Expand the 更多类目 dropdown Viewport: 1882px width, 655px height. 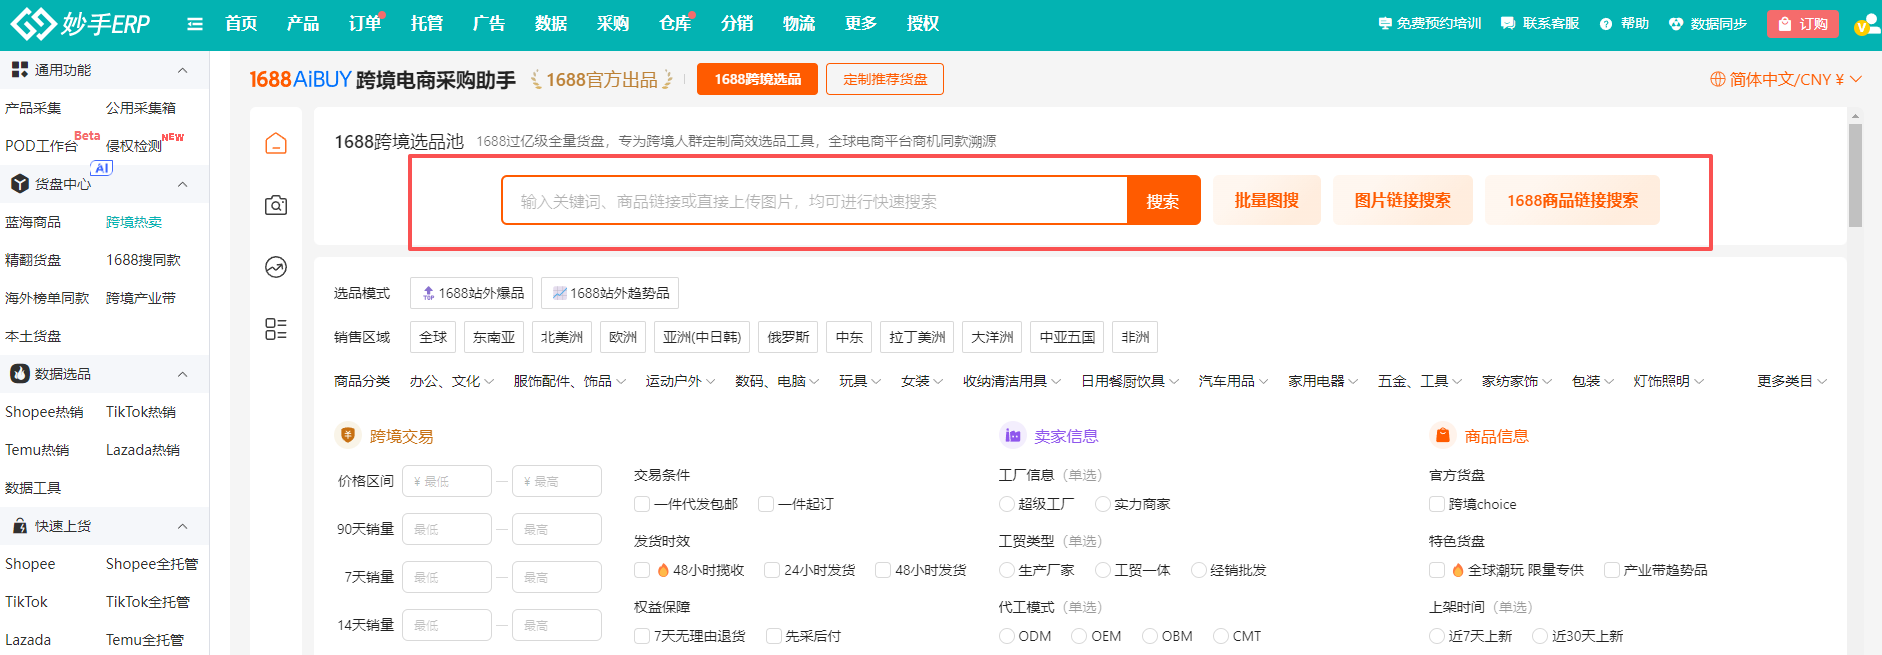(1792, 381)
